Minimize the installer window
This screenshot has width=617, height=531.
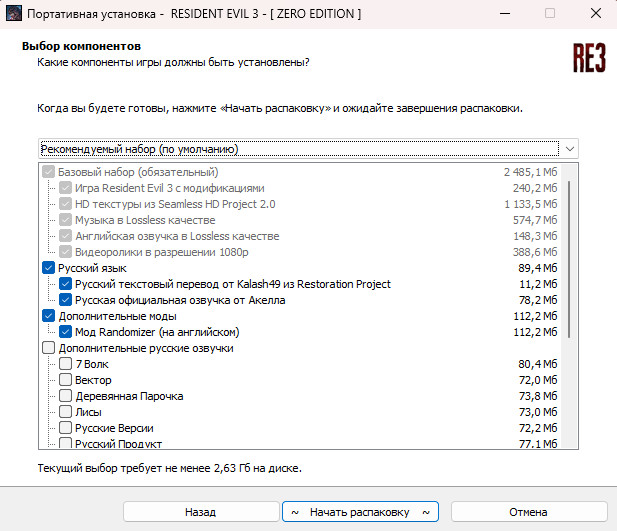504,13
